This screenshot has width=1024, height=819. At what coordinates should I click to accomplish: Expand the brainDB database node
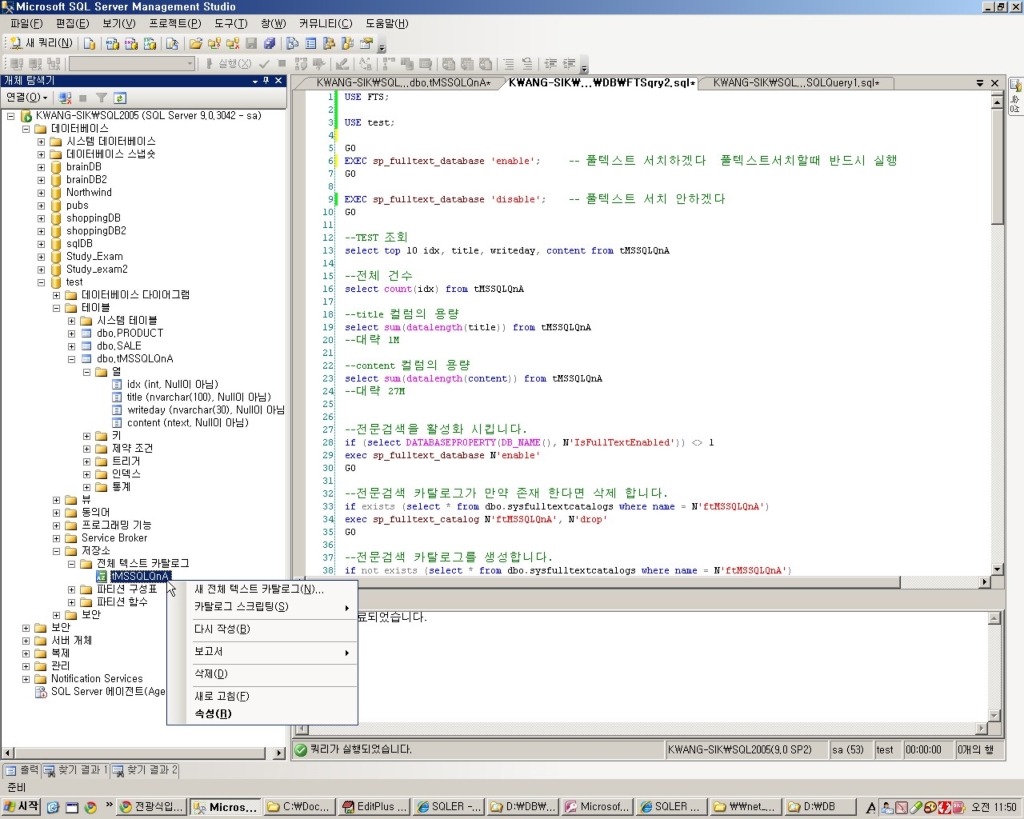click(x=41, y=167)
